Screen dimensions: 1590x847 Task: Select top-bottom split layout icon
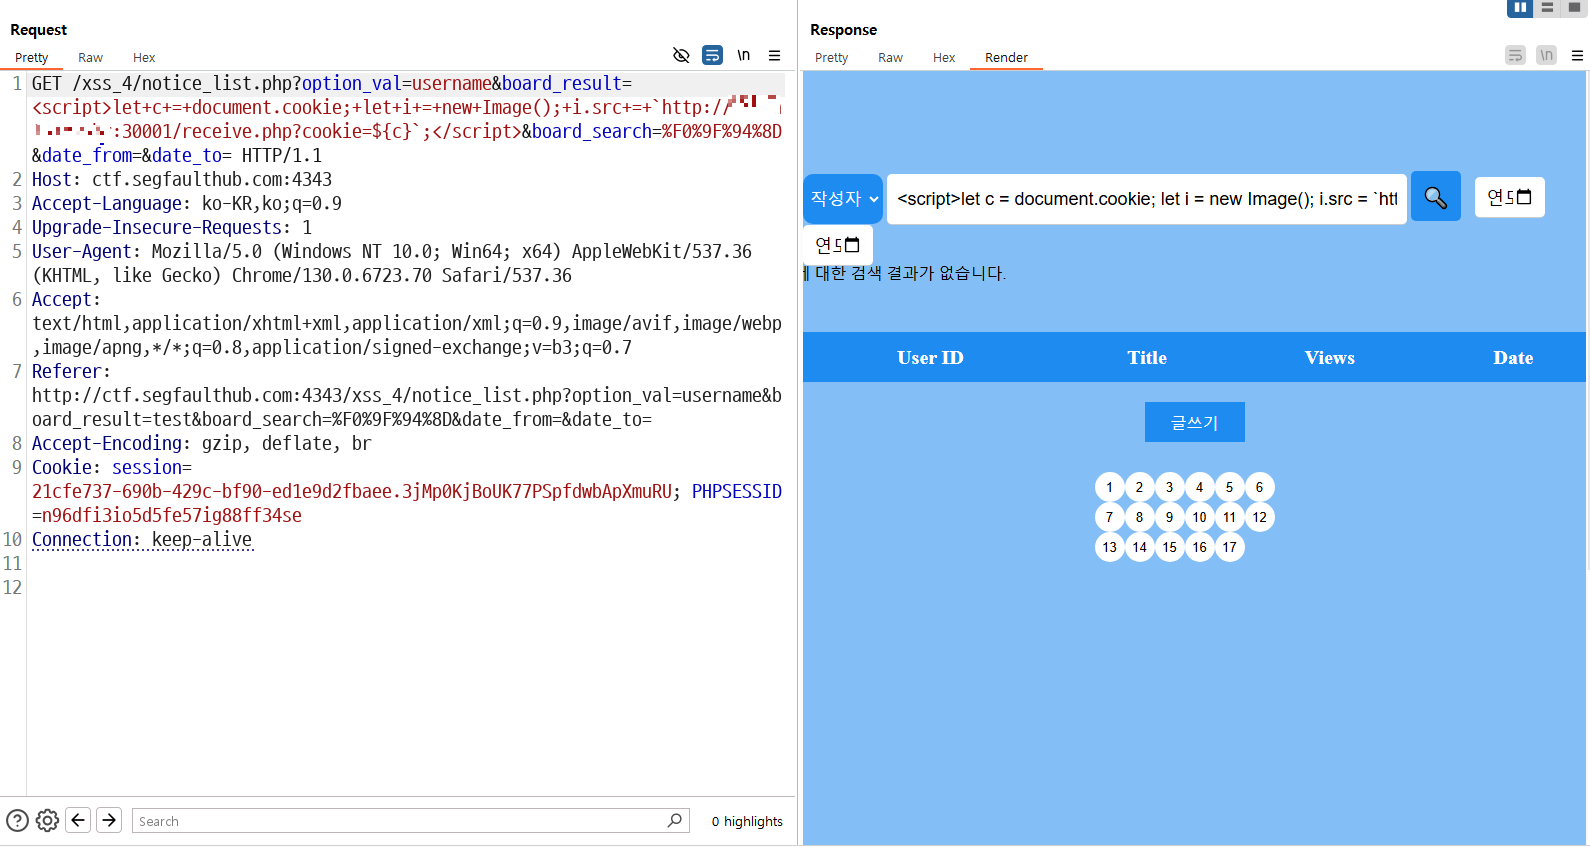(x=1547, y=7)
